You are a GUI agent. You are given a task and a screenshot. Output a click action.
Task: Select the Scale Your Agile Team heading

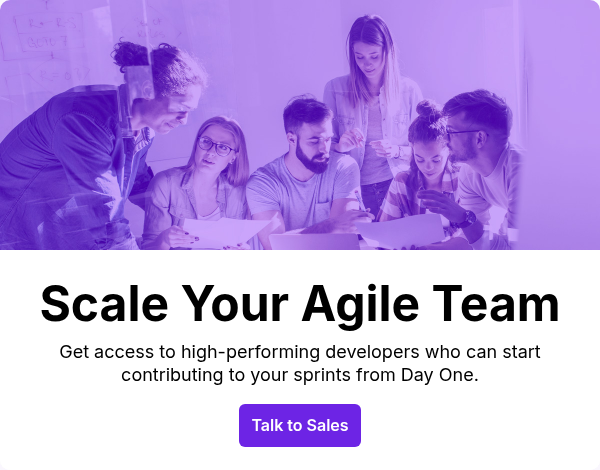click(x=300, y=304)
